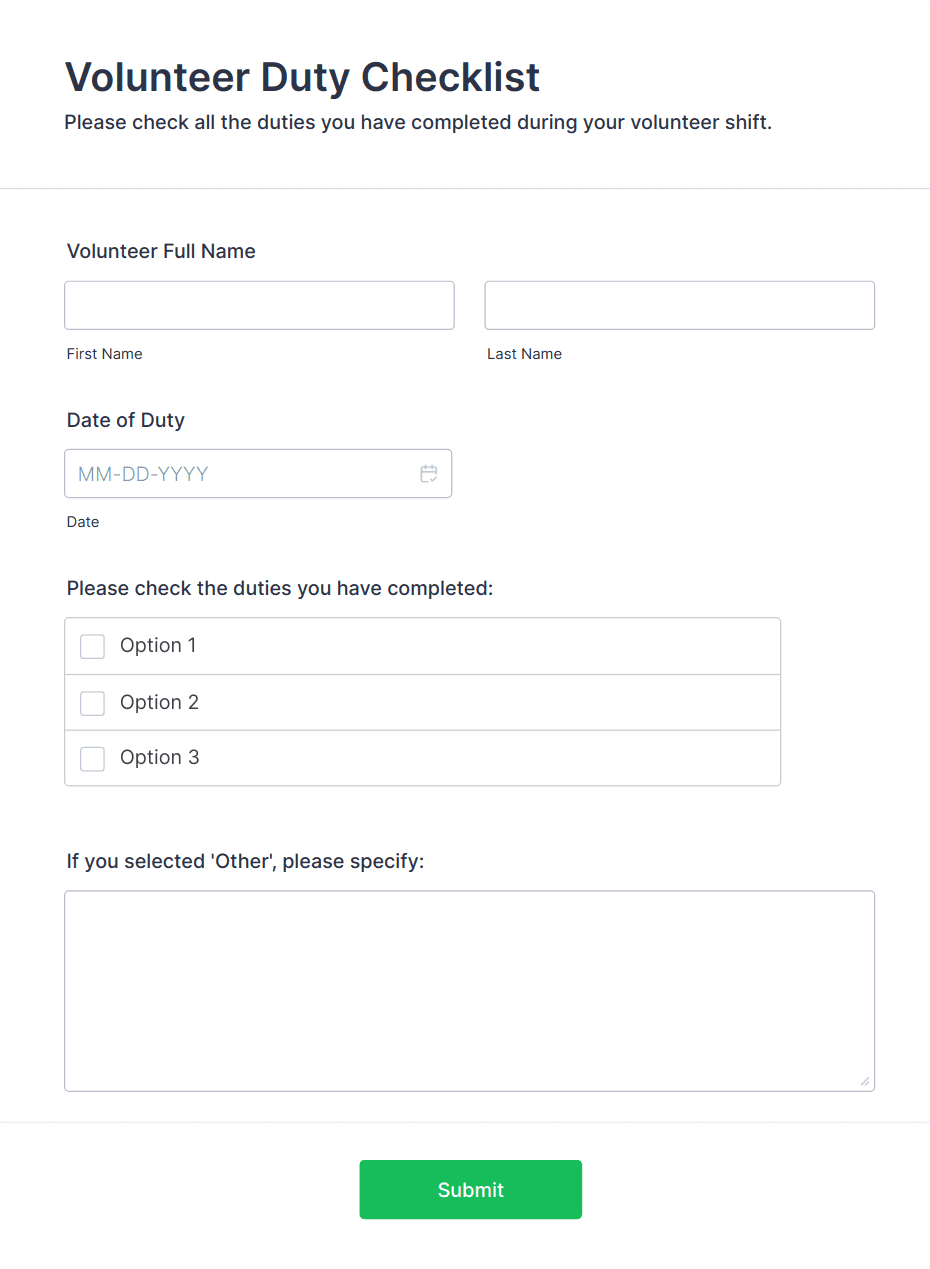Screen dimensions: 930x1269
Task: Toggle Option 1 by clicking its label
Action: pyautogui.click(x=158, y=646)
